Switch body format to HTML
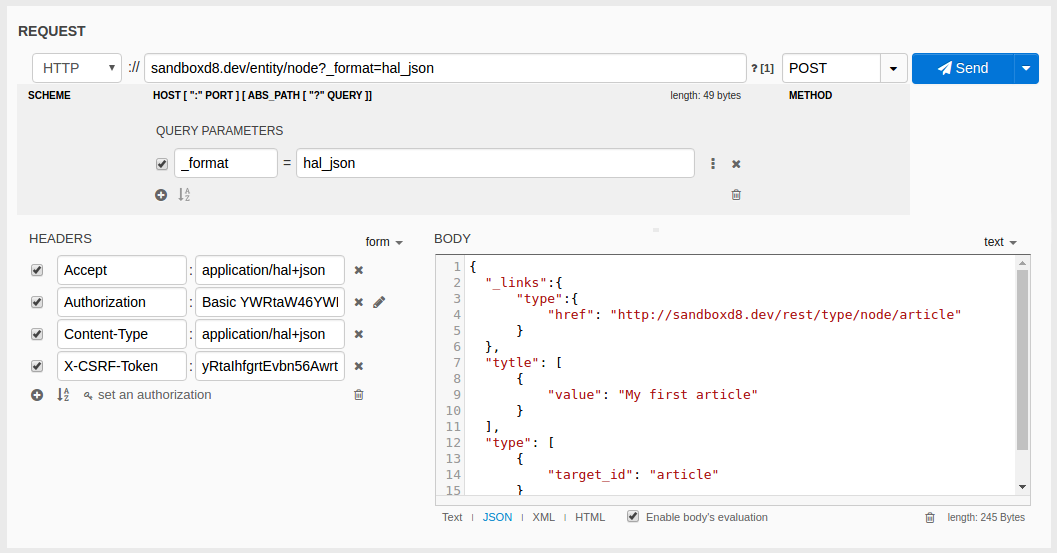 pos(590,518)
